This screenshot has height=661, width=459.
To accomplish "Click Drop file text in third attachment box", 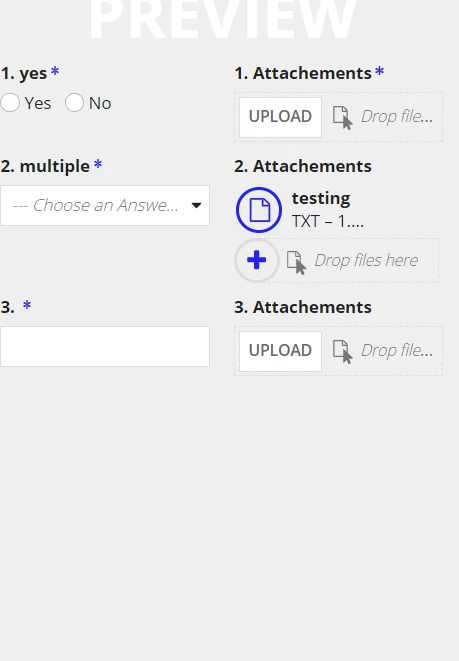I will coord(397,350).
